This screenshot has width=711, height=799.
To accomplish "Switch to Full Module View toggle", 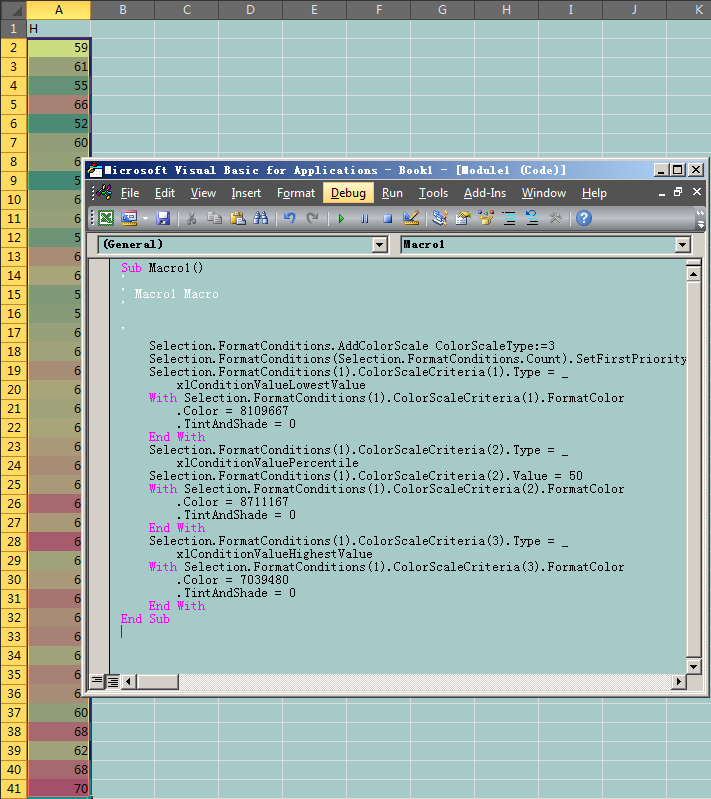I will coord(113,681).
